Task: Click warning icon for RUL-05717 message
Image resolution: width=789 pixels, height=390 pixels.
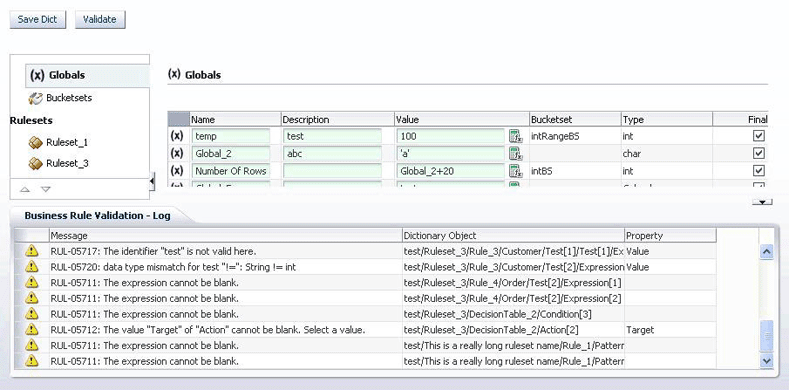Action: [32, 251]
